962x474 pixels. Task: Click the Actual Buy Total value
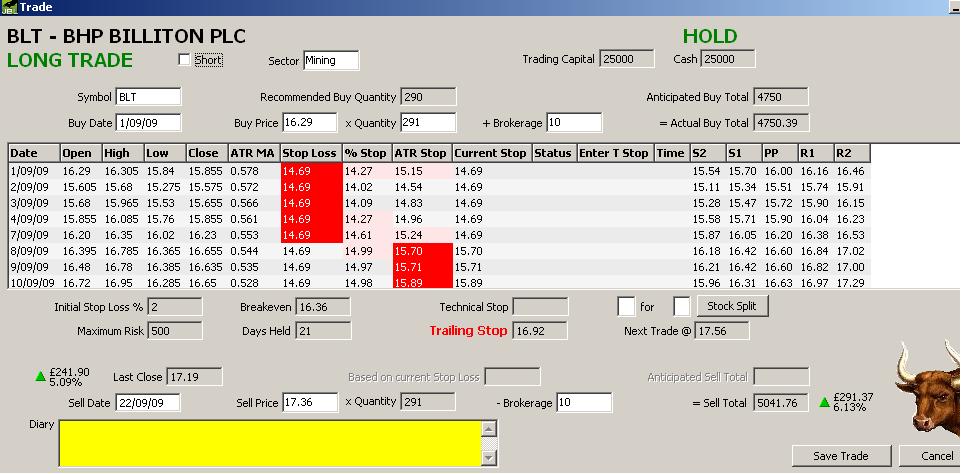[x=781, y=123]
